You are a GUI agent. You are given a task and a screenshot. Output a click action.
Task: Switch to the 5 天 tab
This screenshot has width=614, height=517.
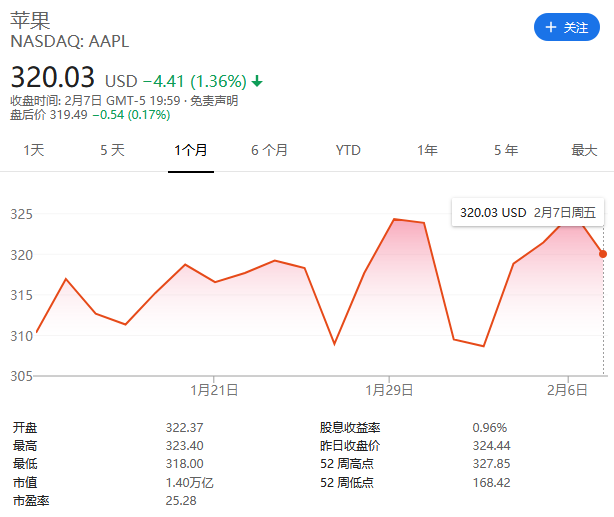112,150
